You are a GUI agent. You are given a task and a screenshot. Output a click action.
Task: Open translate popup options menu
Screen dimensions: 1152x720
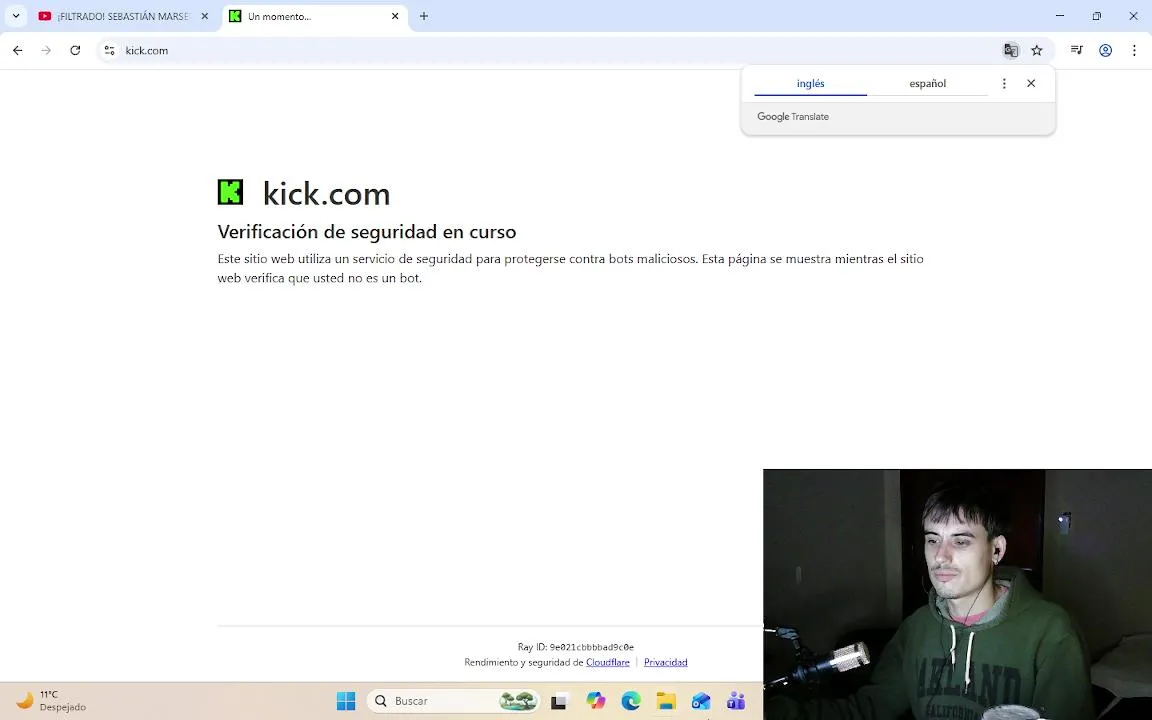1004,84
